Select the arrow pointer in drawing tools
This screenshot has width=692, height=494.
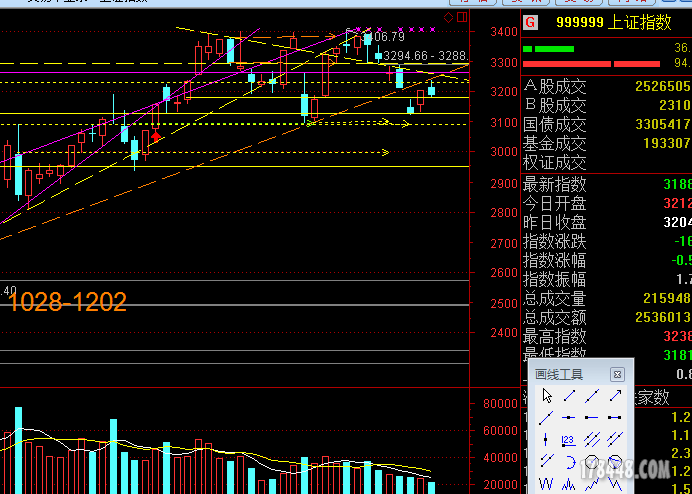click(546, 396)
